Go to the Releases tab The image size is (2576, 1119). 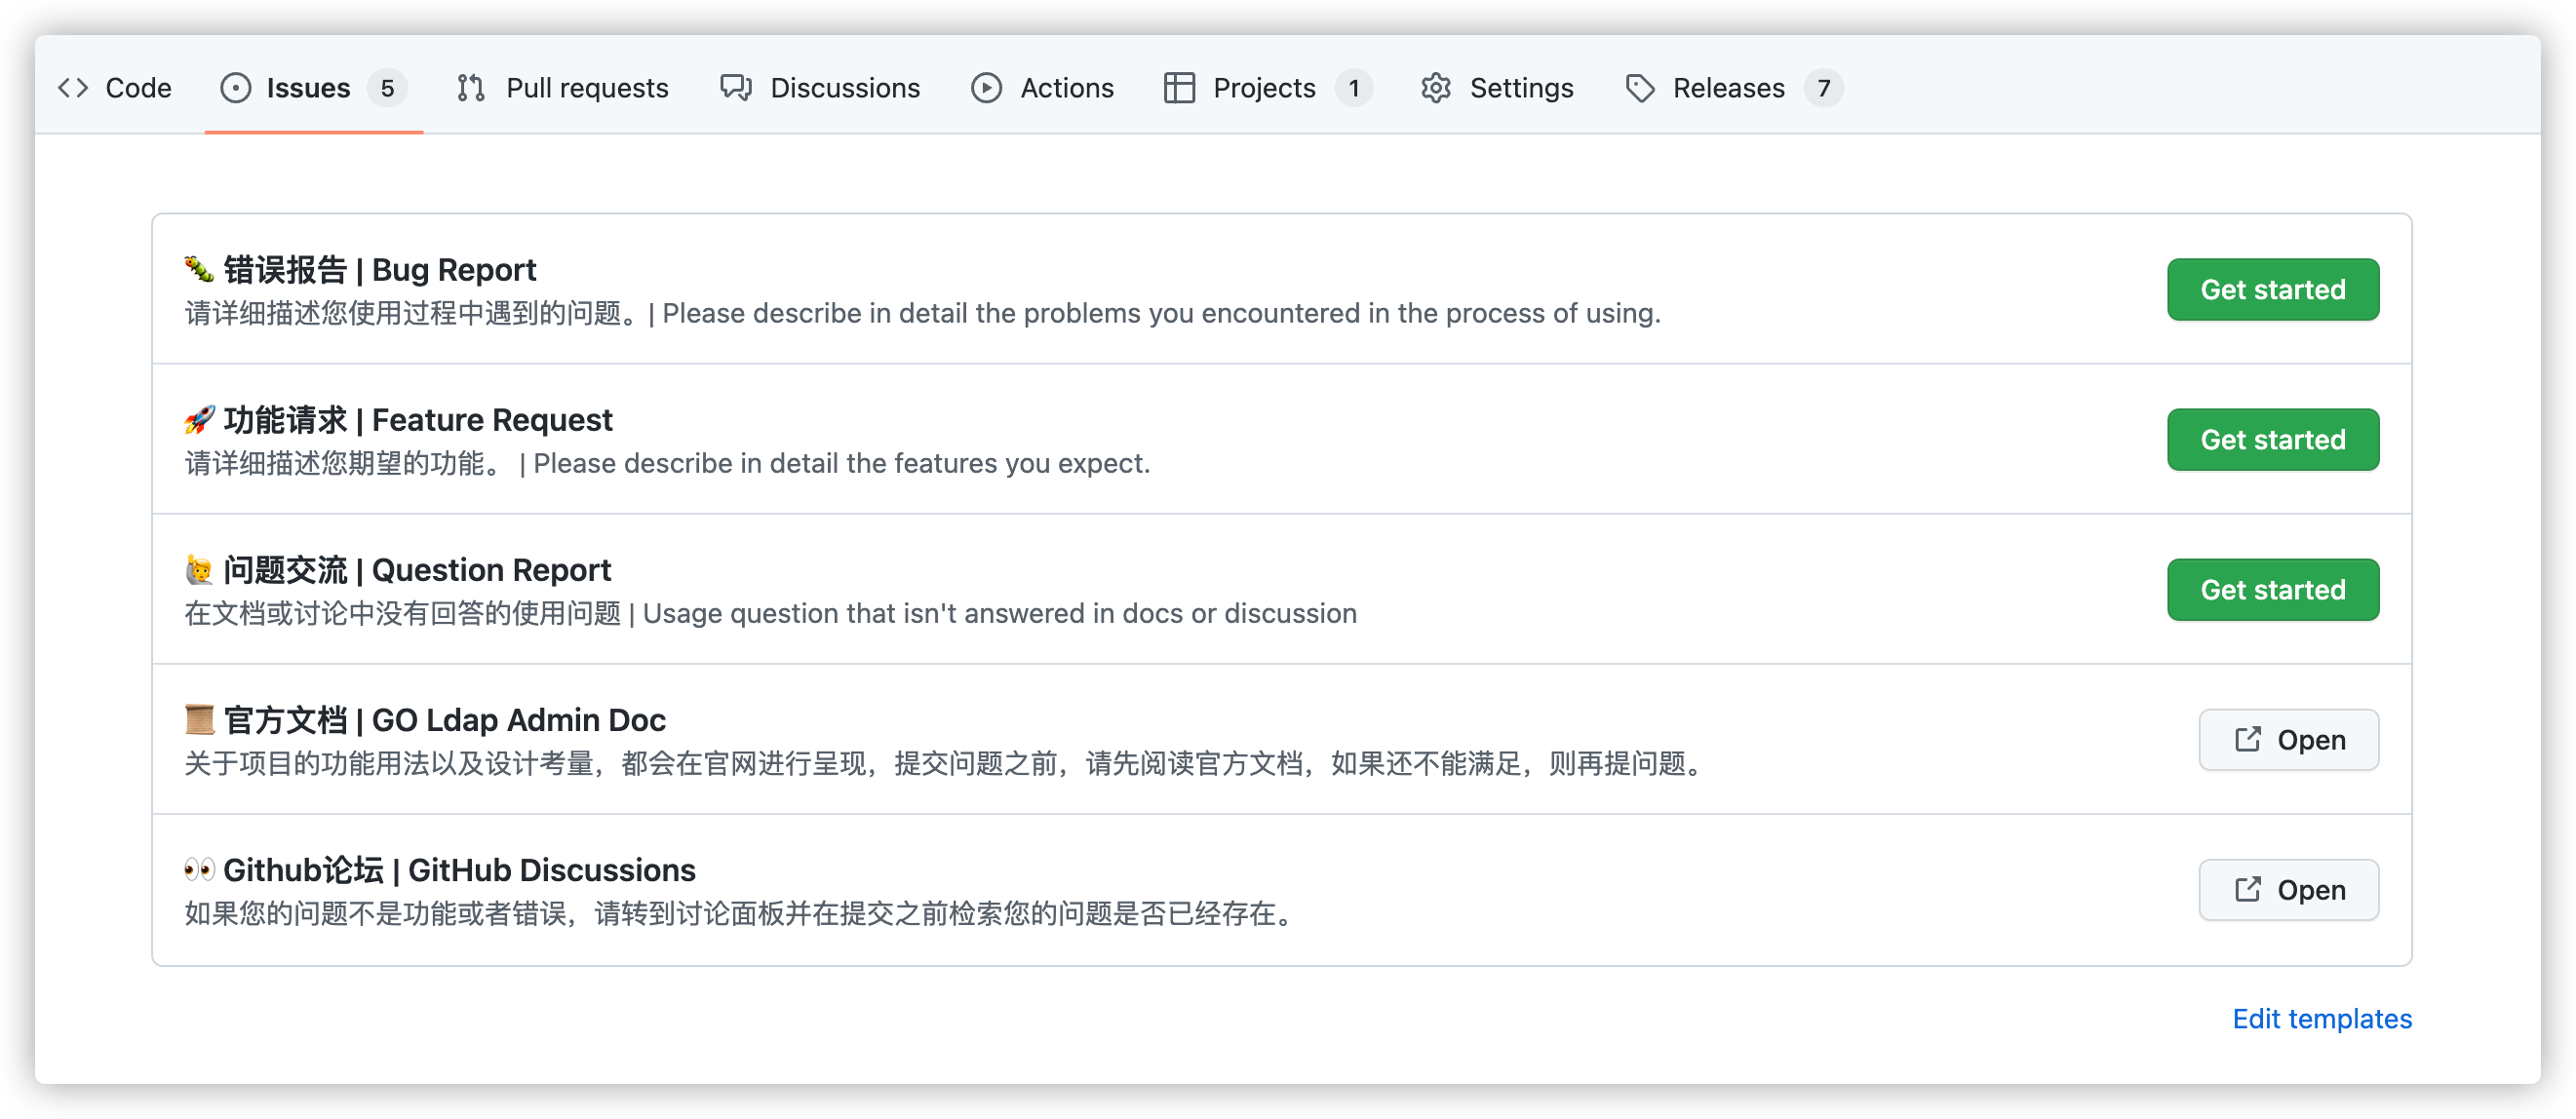coord(1734,88)
